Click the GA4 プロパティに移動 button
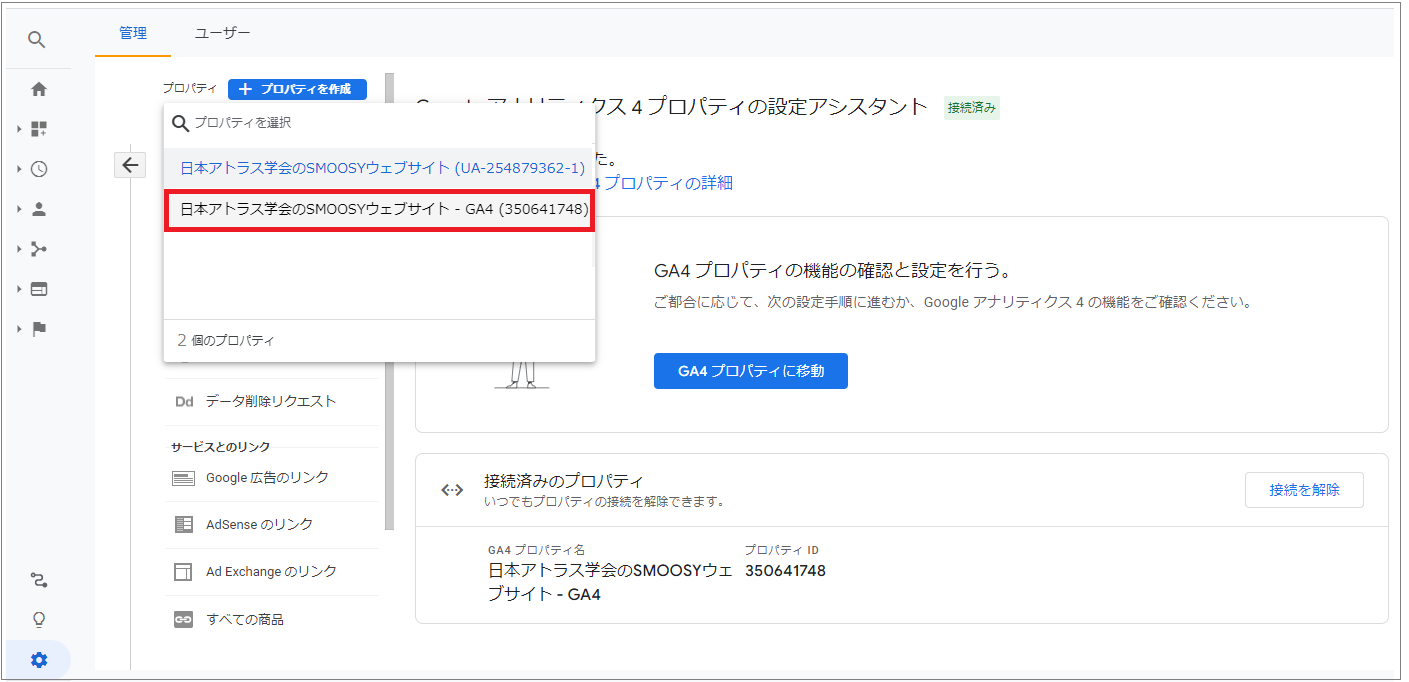 pyautogui.click(x=751, y=371)
